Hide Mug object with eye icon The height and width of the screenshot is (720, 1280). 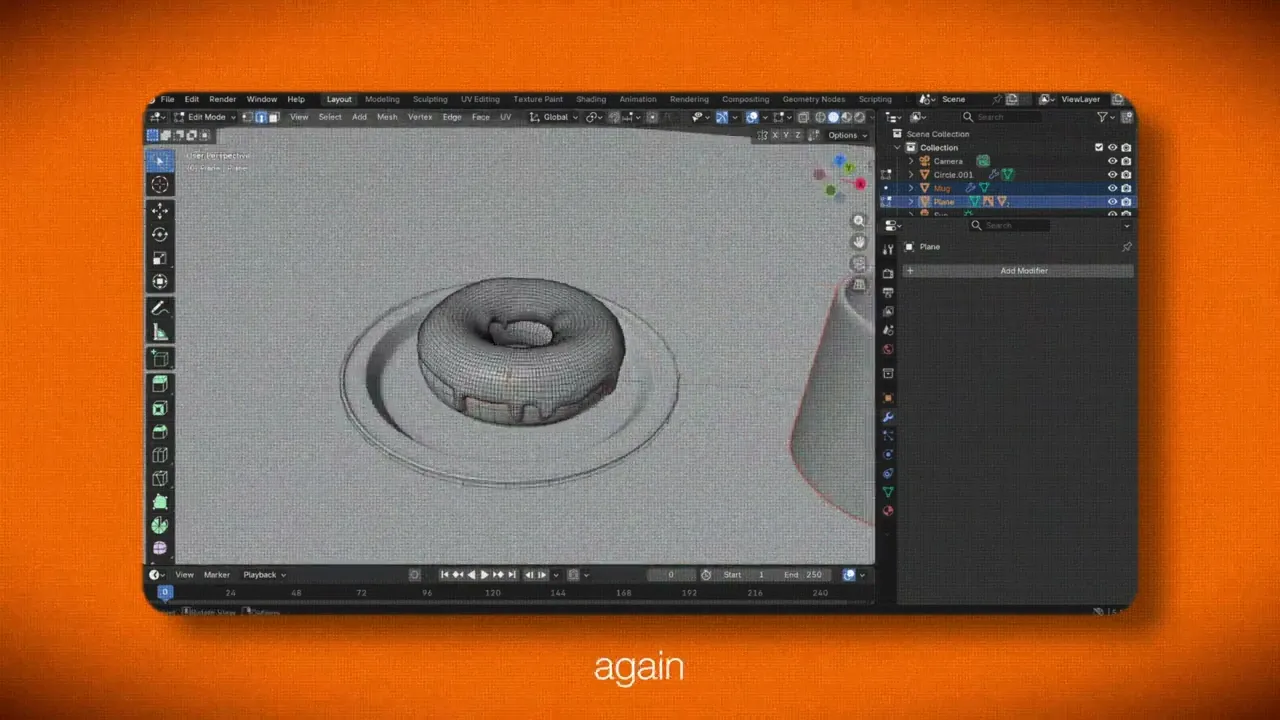pos(1112,188)
